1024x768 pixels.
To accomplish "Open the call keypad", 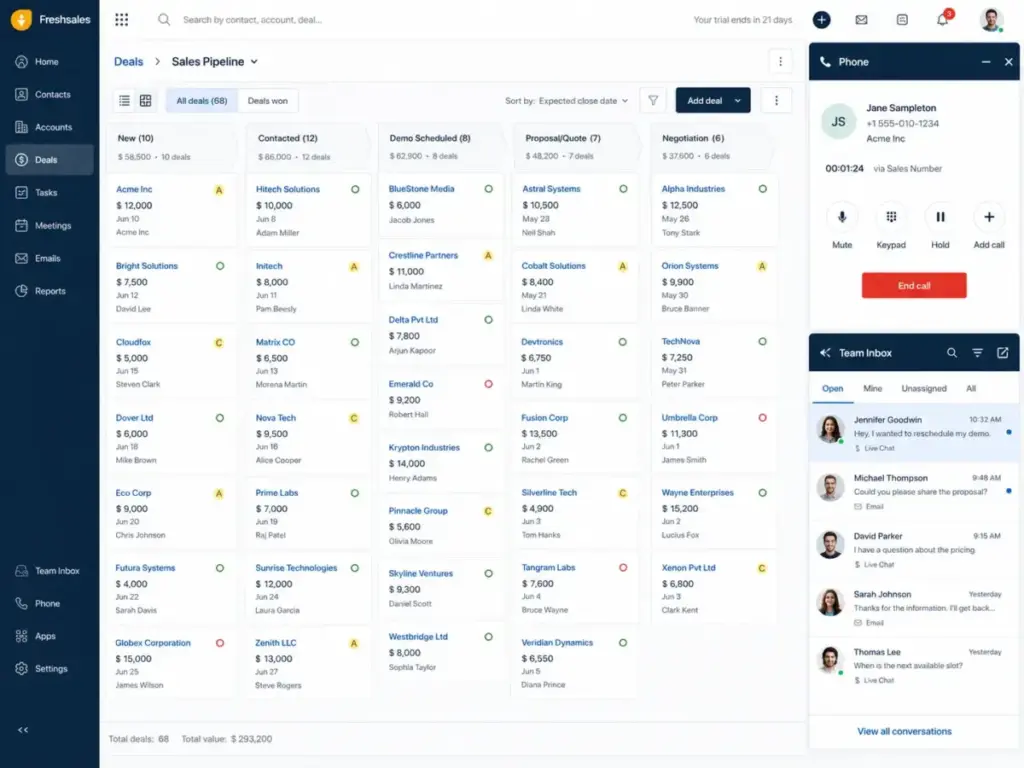I will [891, 217].
